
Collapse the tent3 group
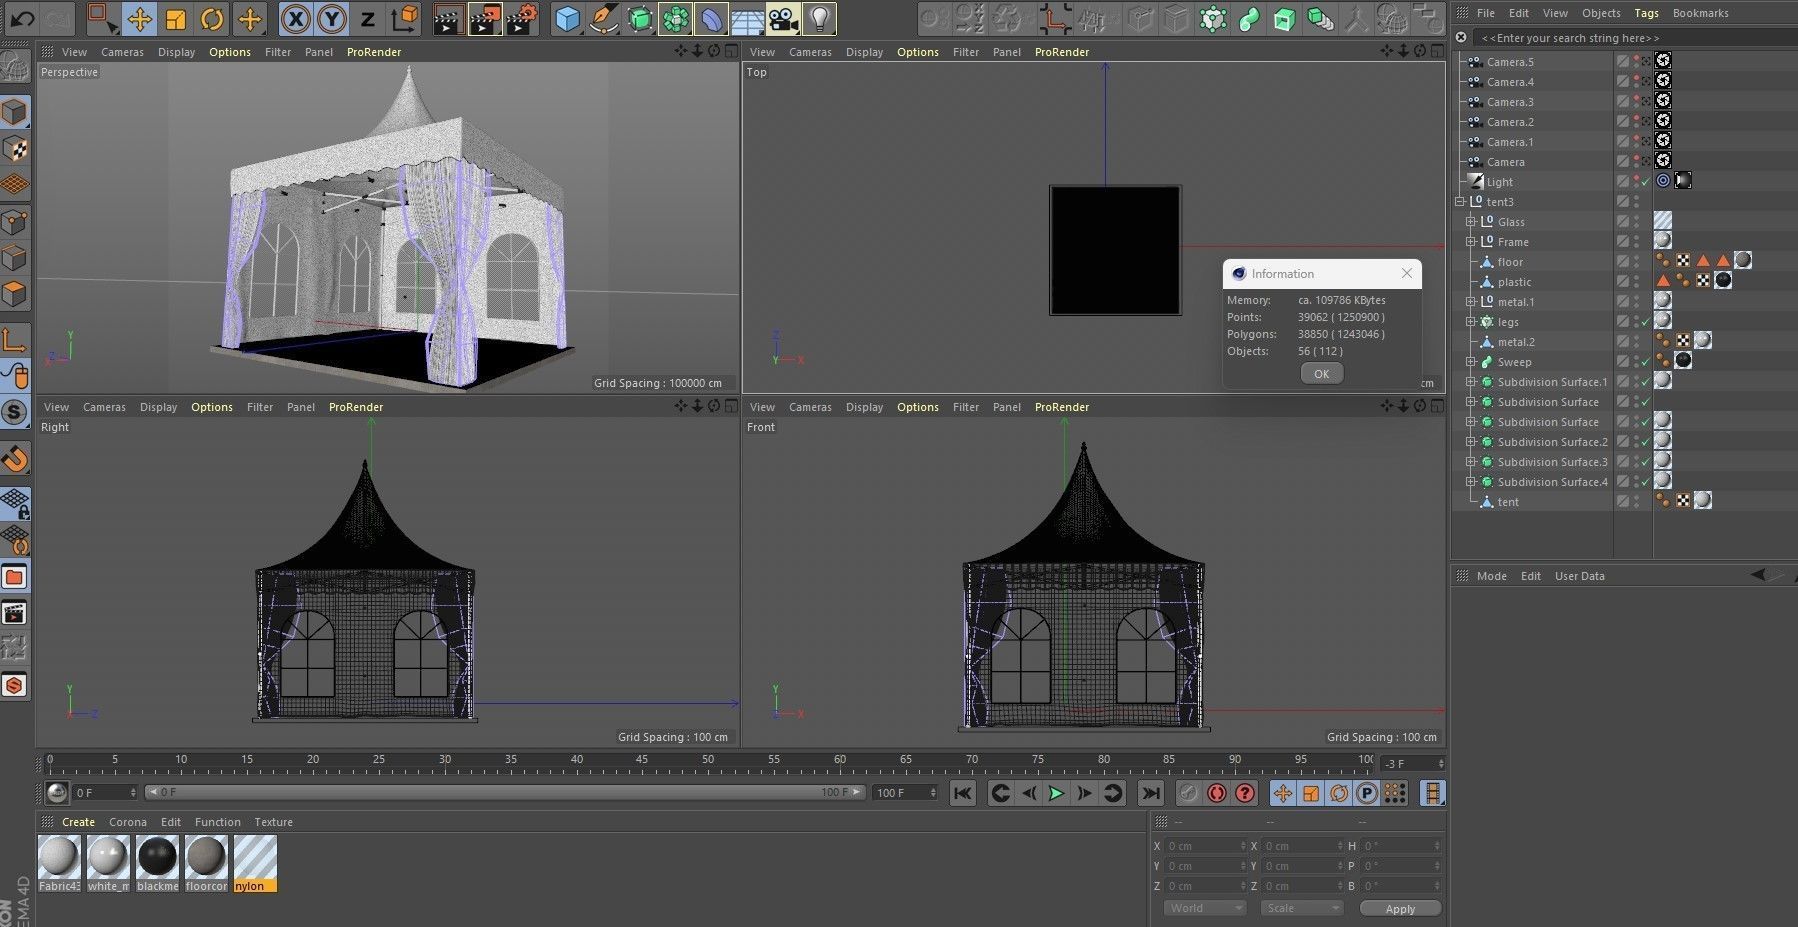tap(1459, 202)
